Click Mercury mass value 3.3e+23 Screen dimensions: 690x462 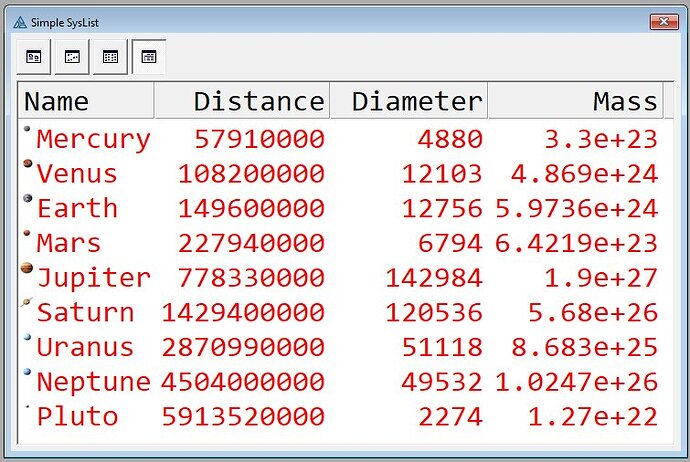pos(601,139)
